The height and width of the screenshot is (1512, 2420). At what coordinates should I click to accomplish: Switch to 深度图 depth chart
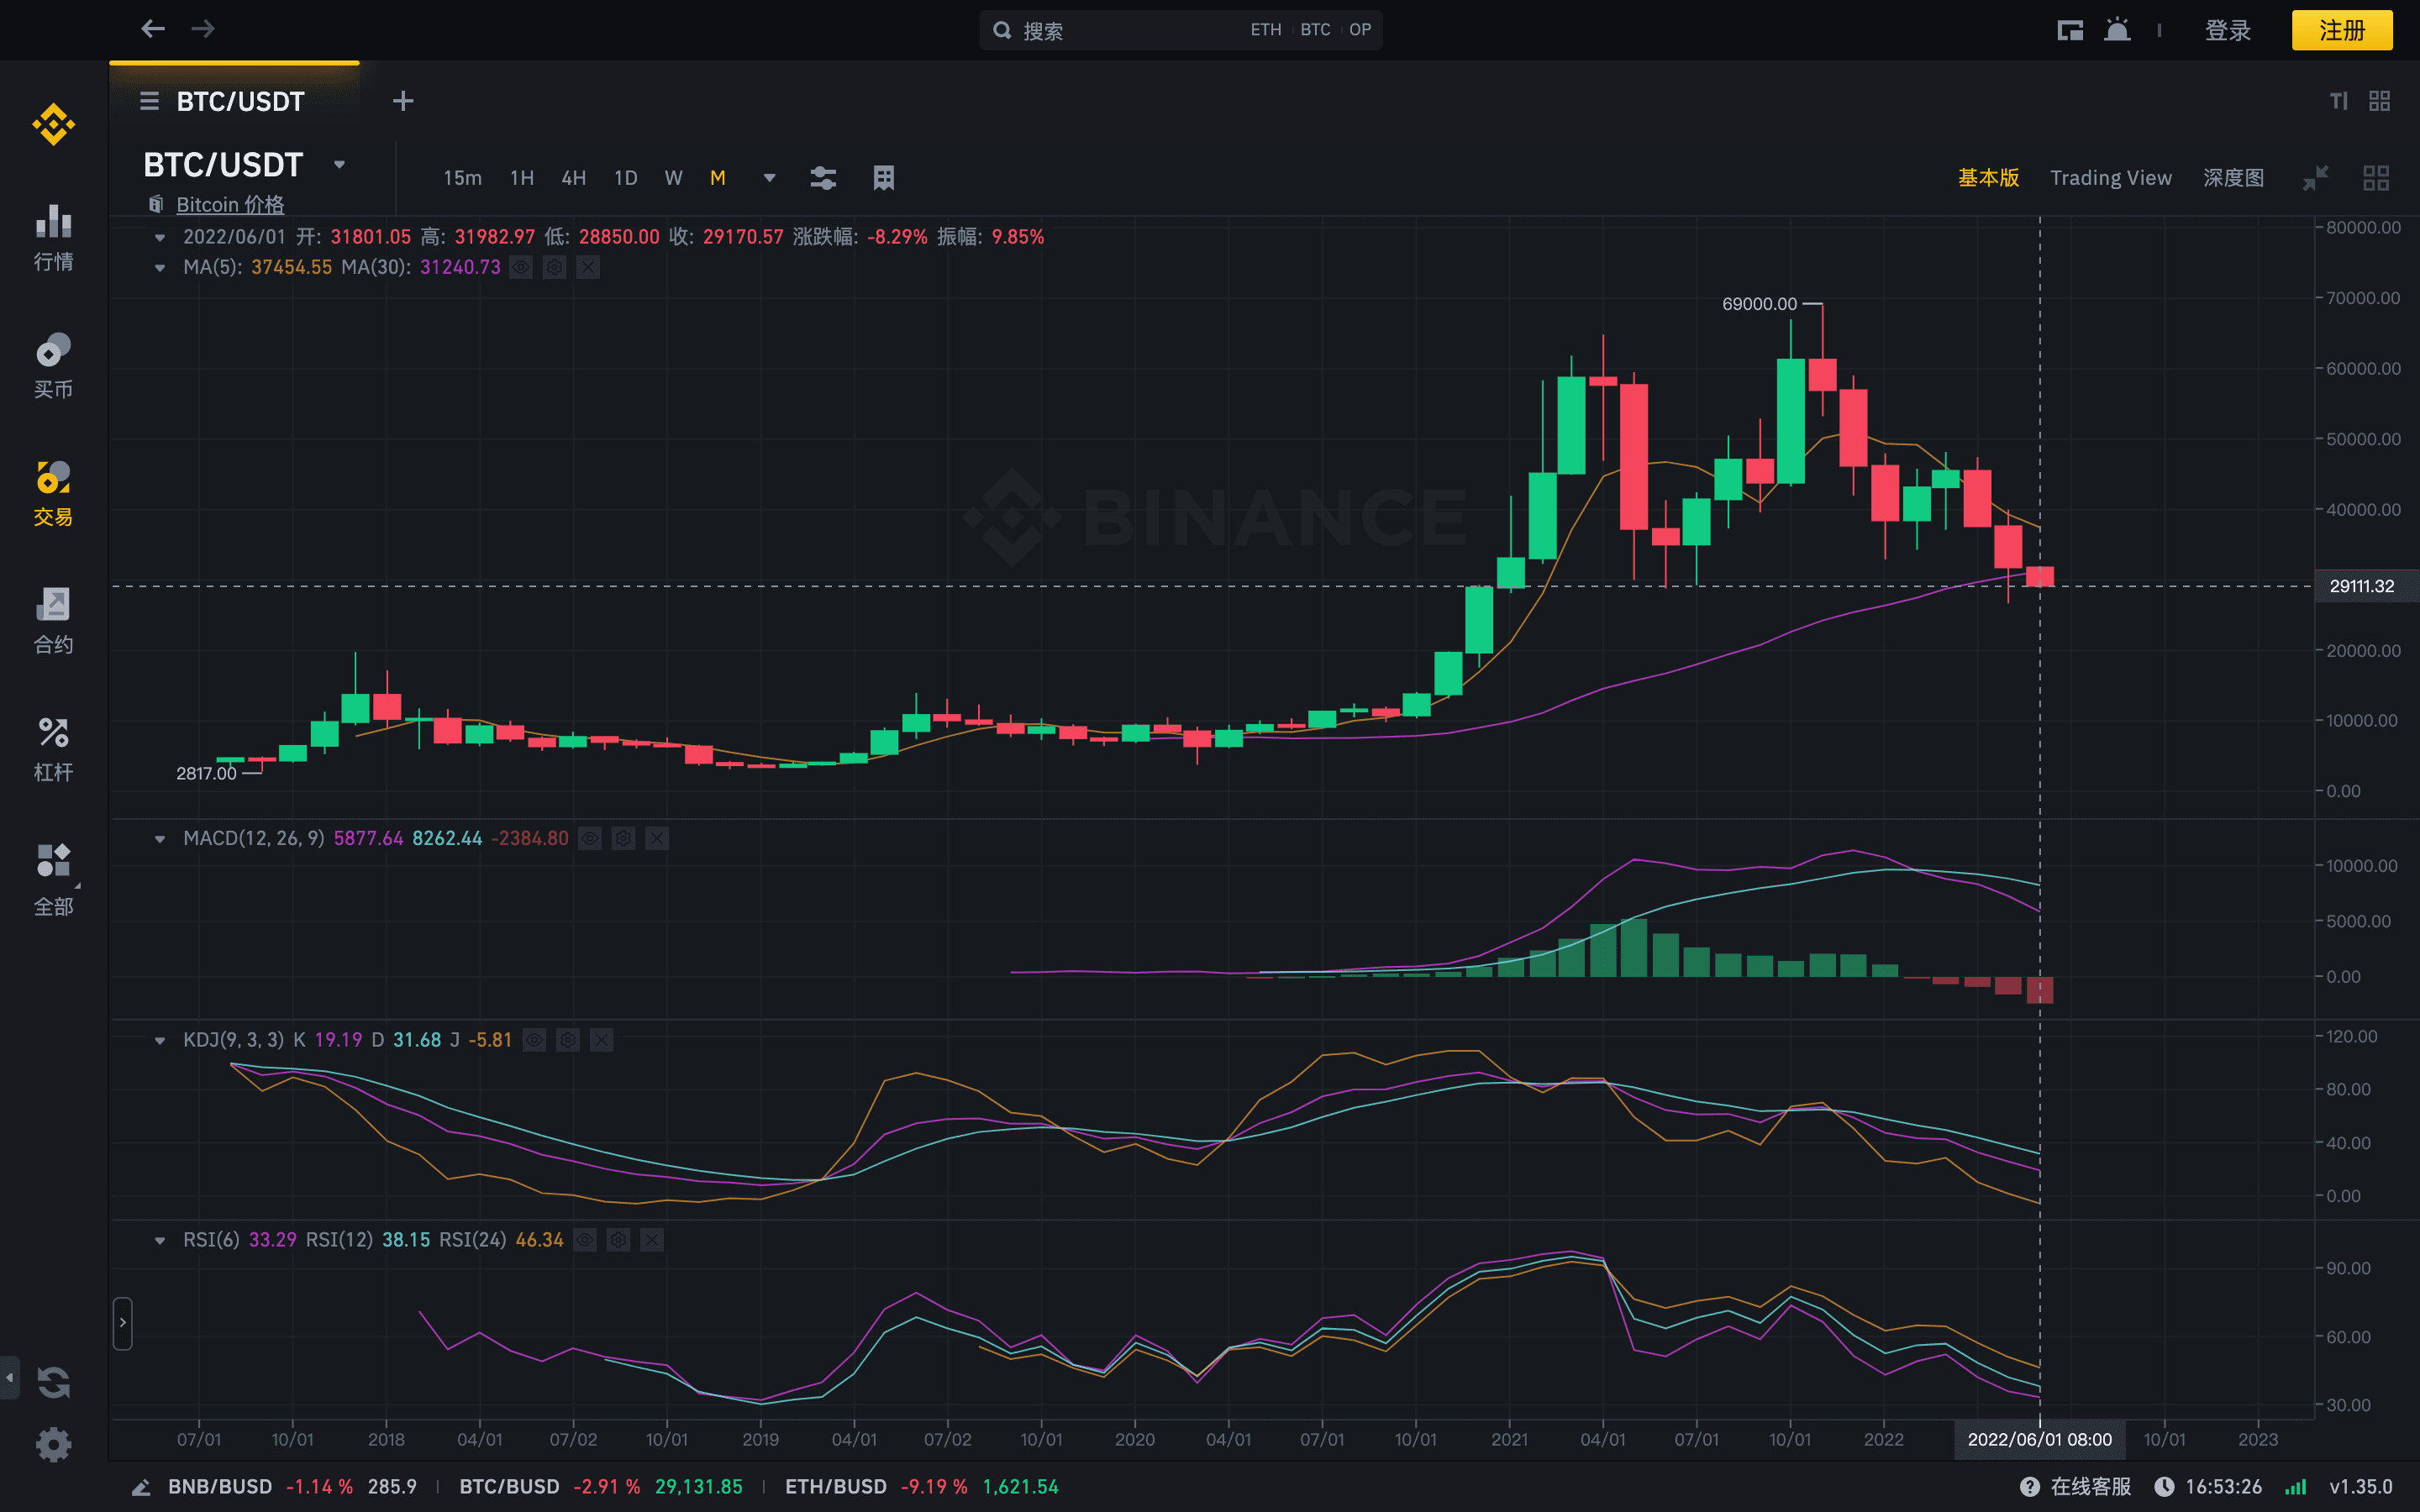click(x=2233, y=178)
